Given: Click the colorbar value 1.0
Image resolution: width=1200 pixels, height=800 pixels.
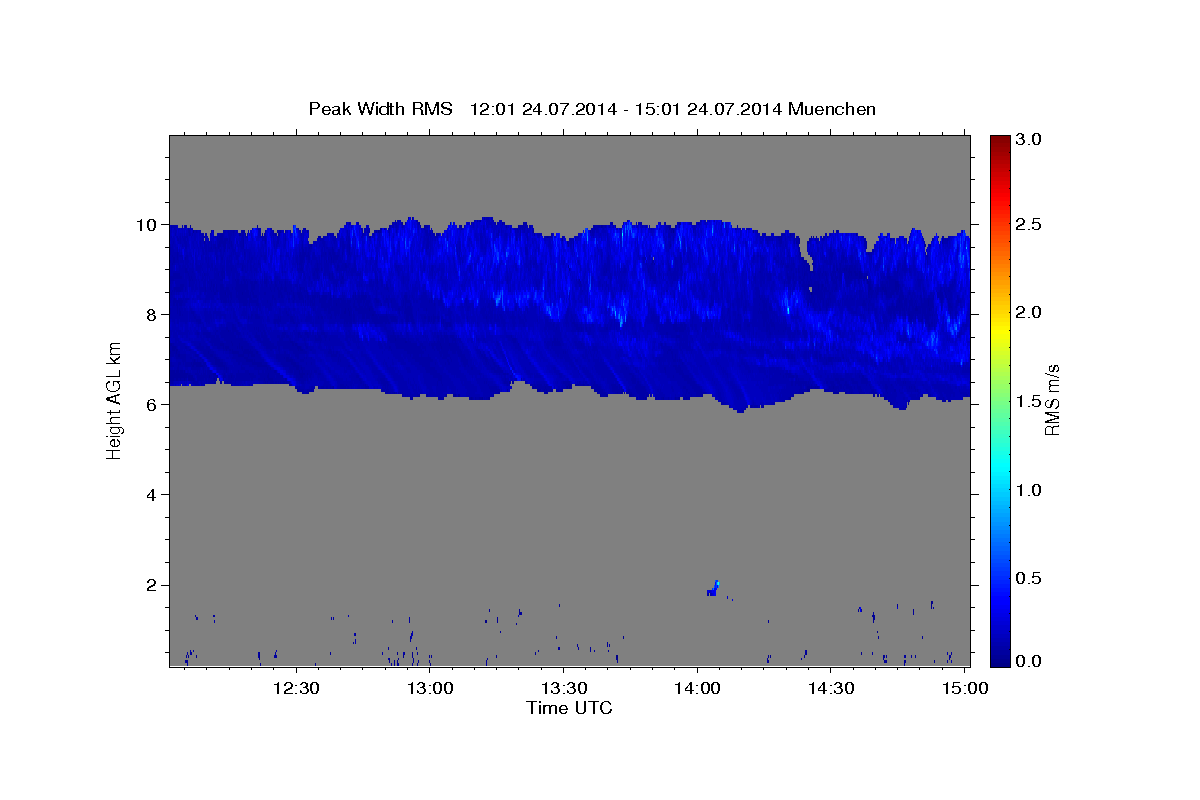Looking at the screenshot, I should click(x=1030, y=490).
